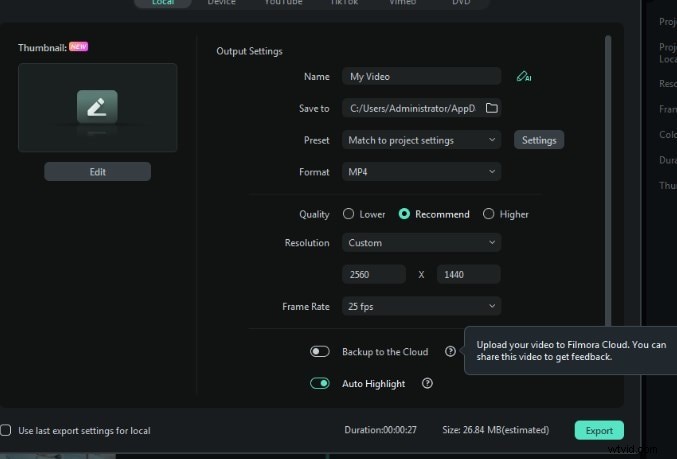Screen dimensions: 677x459
Task: Switch to the TikTok export tab
Action: pyautogui.click(x=341, y=3)
